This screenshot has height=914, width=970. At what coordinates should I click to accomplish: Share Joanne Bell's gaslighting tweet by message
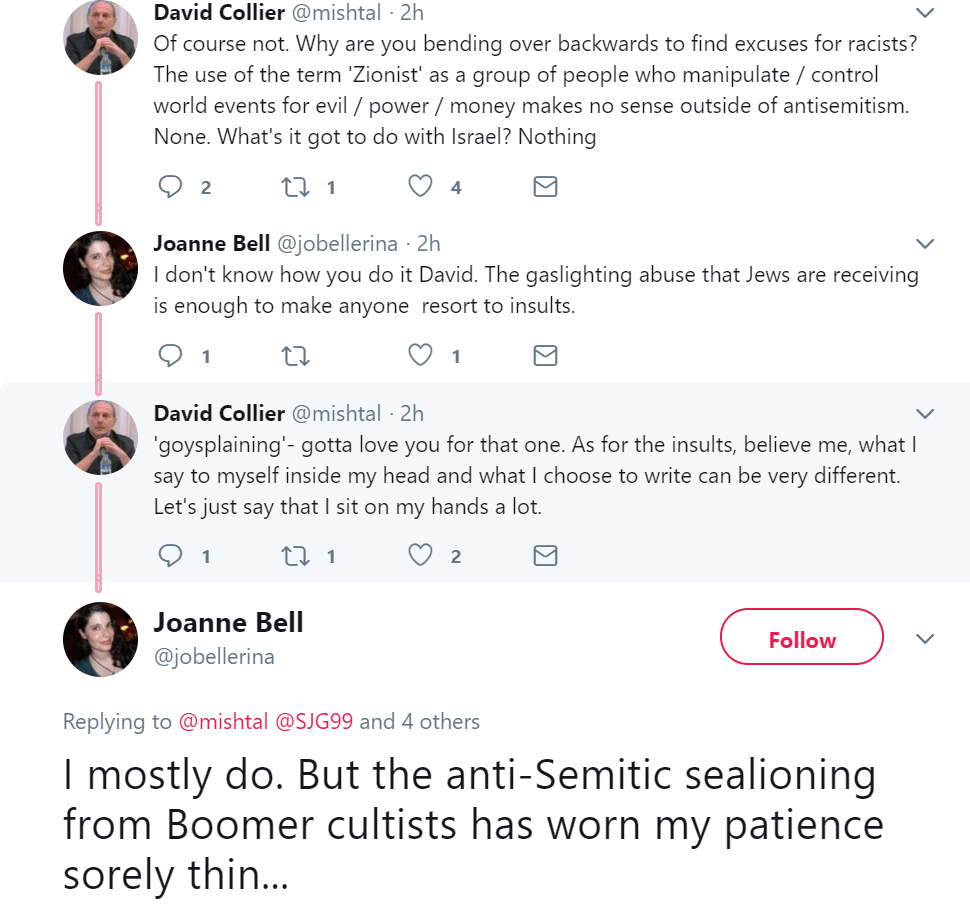pos(545,356)
